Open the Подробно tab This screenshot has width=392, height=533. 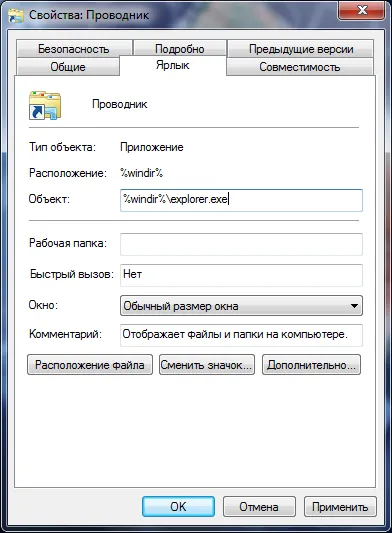point(180,49)
